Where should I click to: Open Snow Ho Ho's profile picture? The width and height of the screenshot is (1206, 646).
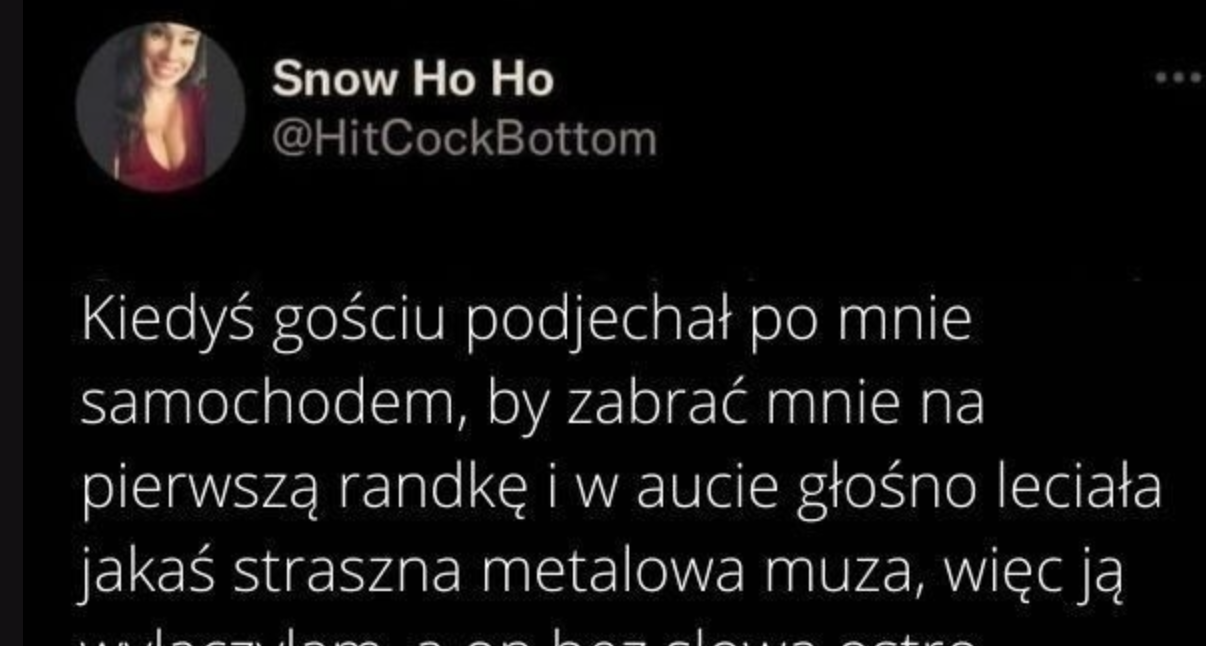pos(160,107)
